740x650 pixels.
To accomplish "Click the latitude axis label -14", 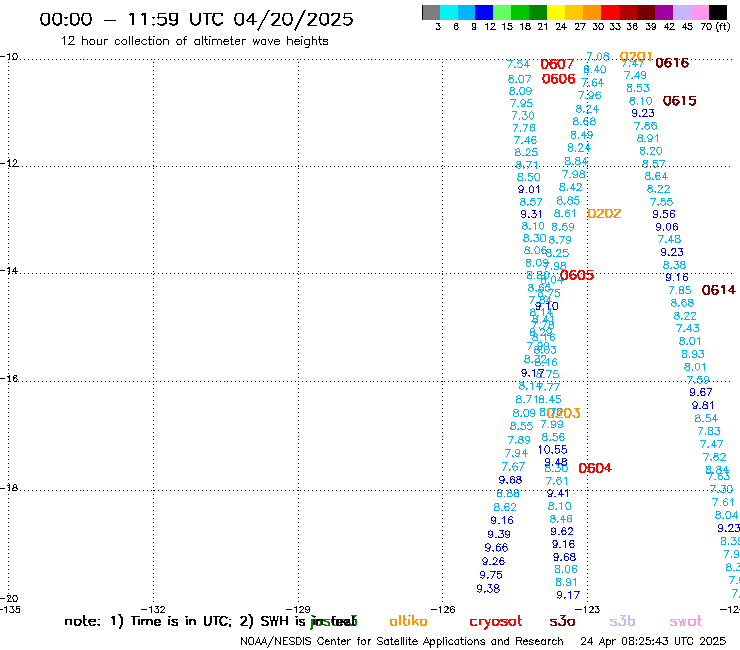I will click(9, 271).
